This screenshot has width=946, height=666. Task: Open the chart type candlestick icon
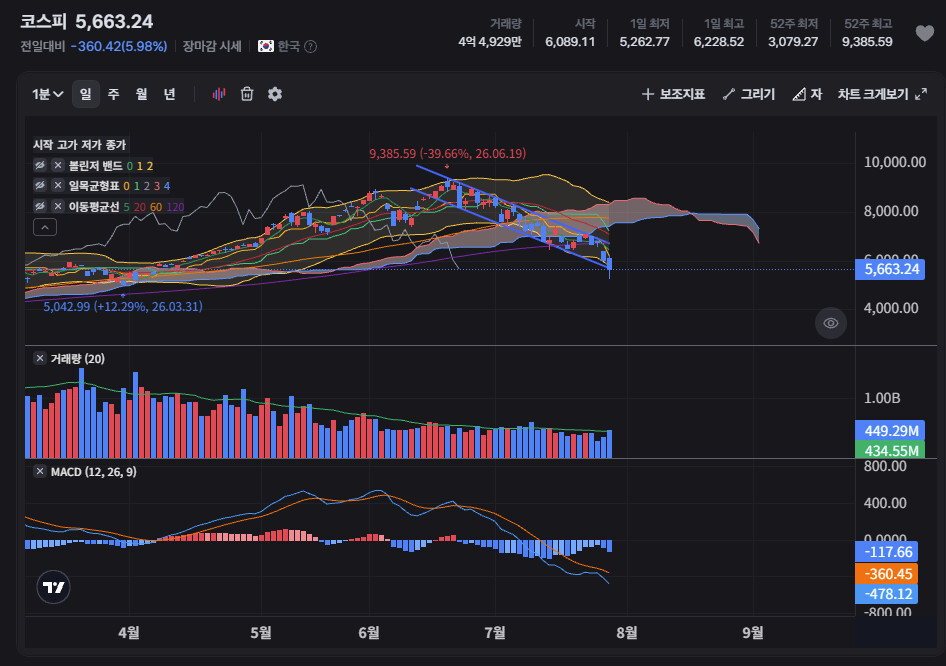[219, 94]
